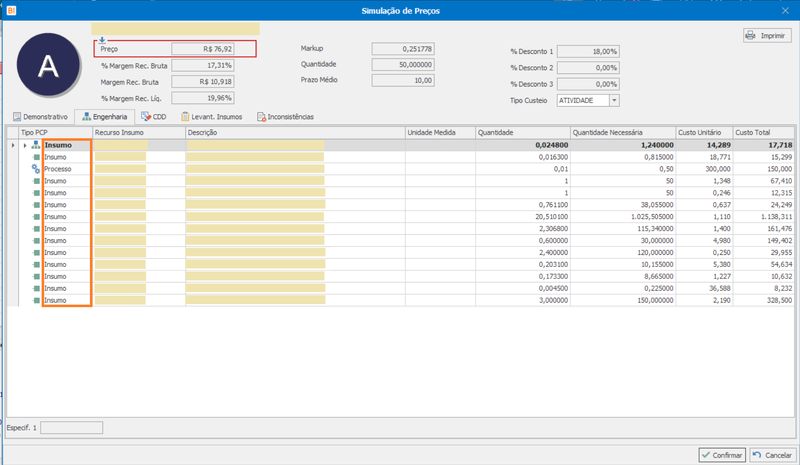Viewport: 800px width, 465px height.
Task: Select the Engenharia tab
Action: pyautogui.click(x=105, y=117)
